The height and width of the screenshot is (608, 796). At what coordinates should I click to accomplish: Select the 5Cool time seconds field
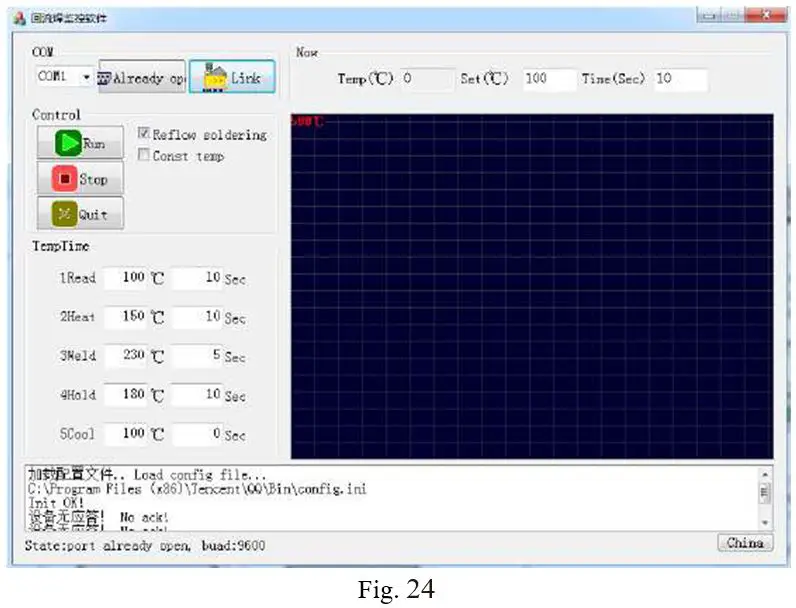click(x=196, y=435)
